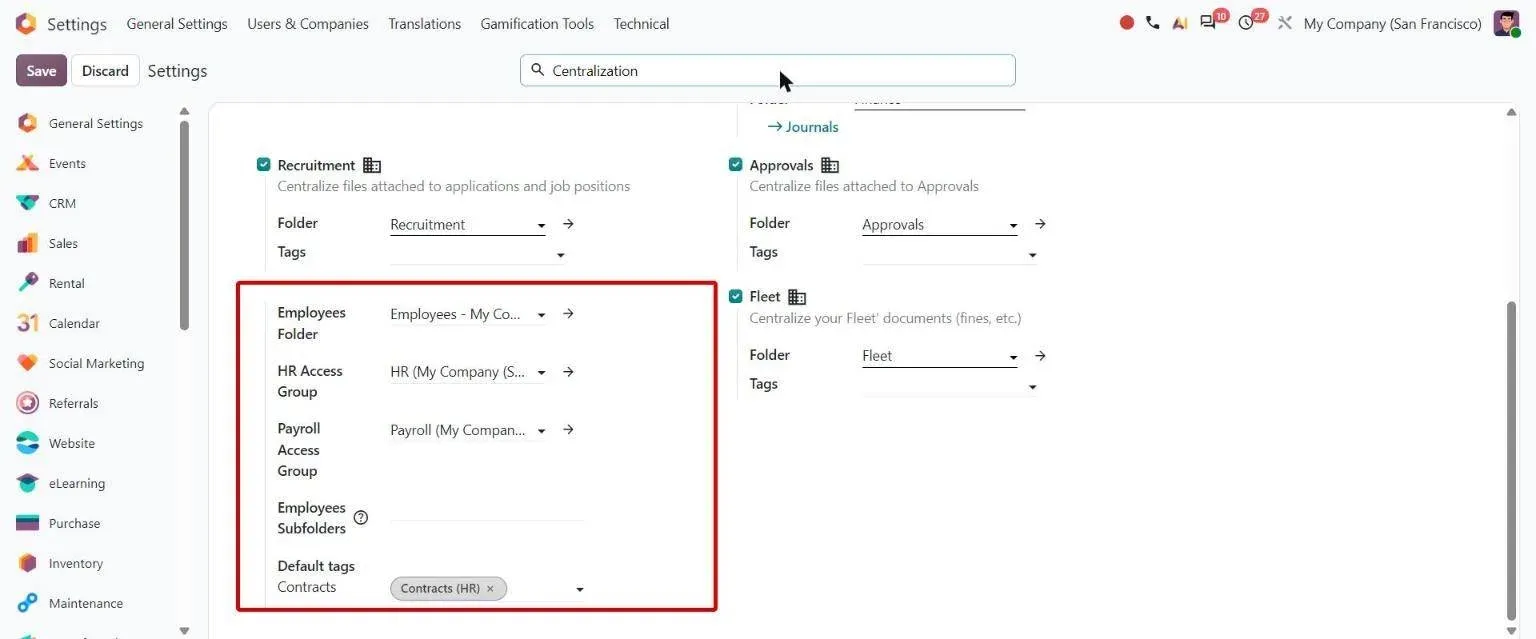Click the sidebar scroll down arrow

click(184, 631)
